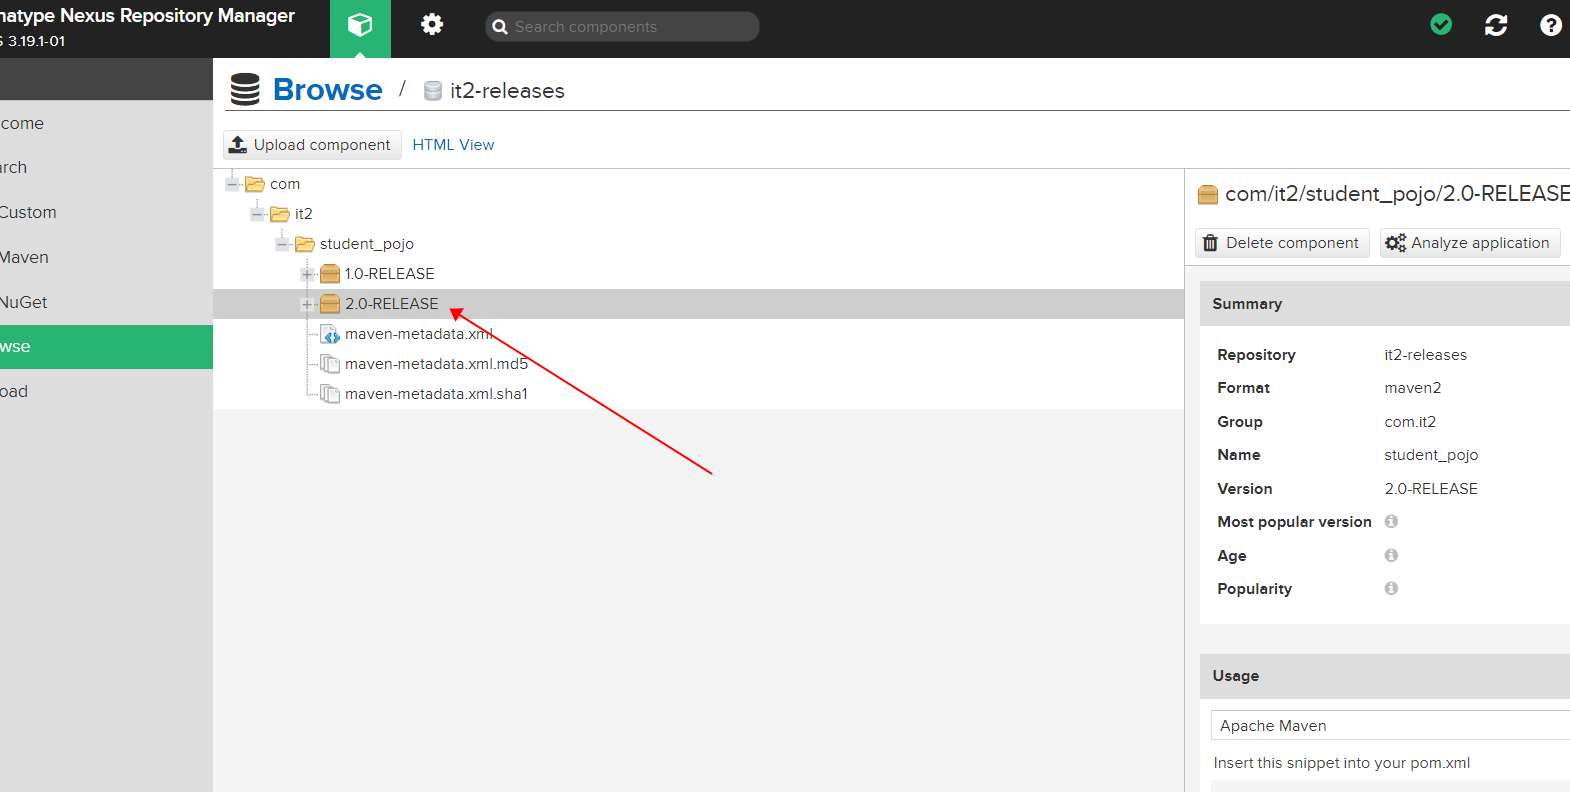Click the Nexus Repository Manager title
This screenshot has height=792, width=1570.
tap(147, 16)
